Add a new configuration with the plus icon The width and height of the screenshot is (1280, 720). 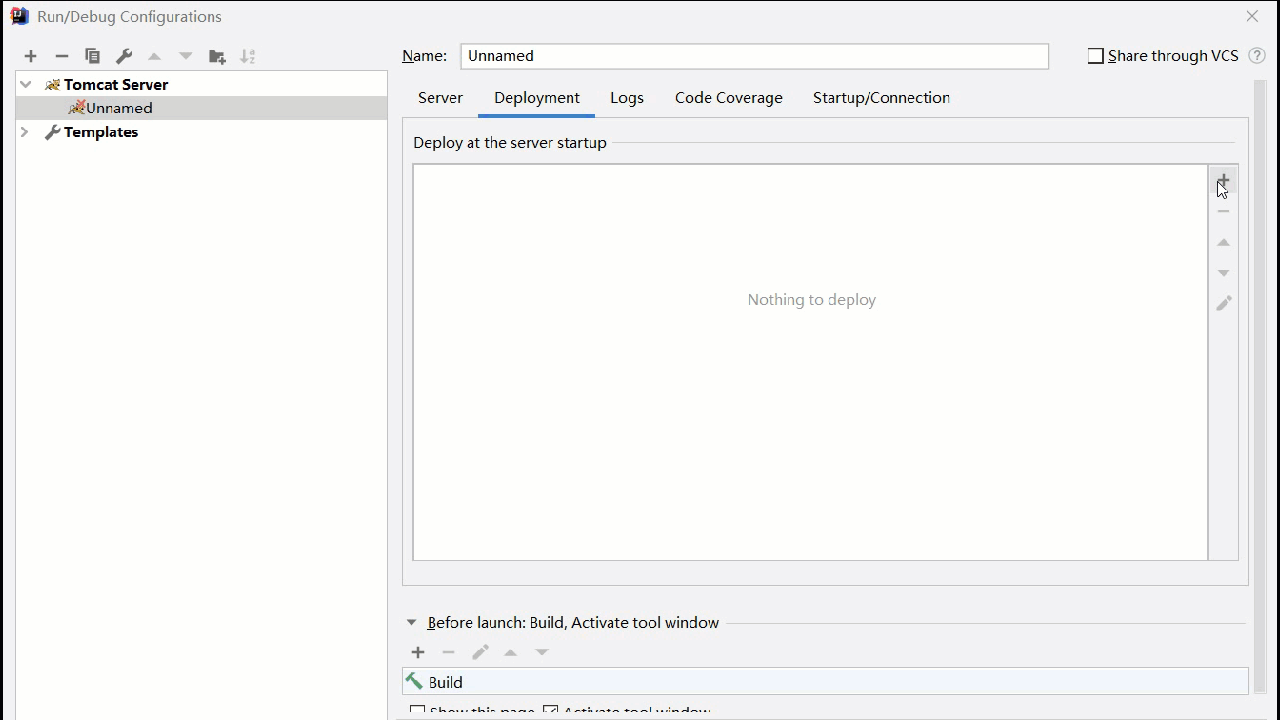pos(30,56)
